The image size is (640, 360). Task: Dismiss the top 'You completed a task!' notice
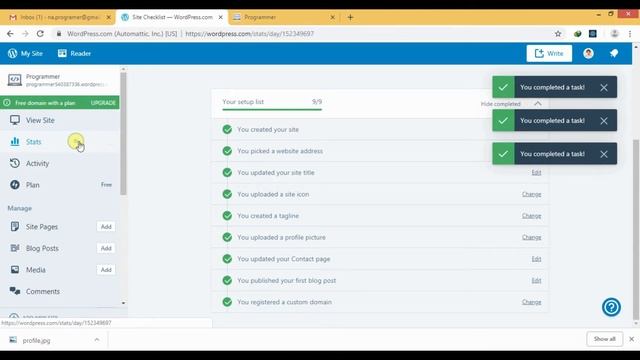[604, 87]
